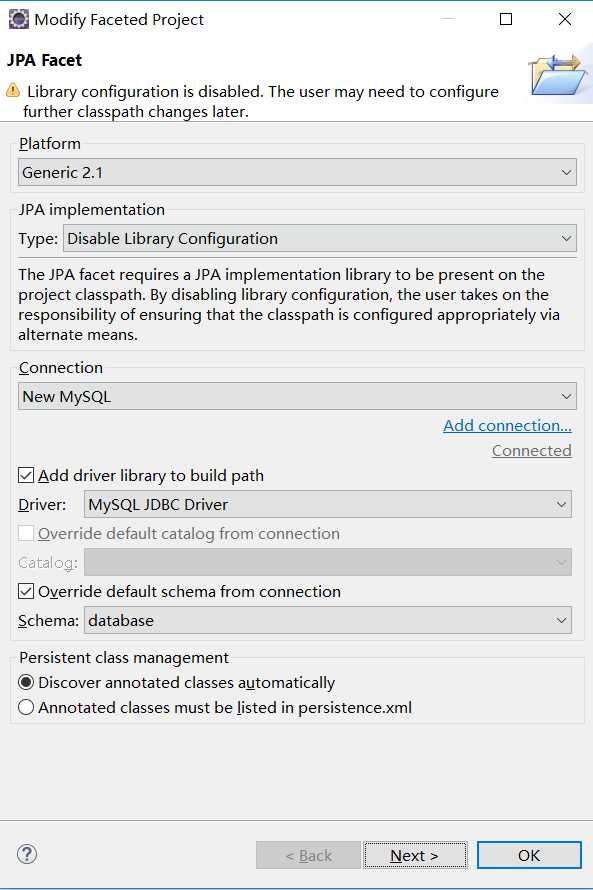Click the Add connection... link
This screenshot has width=593, height=890.
[x=507, y=426]
